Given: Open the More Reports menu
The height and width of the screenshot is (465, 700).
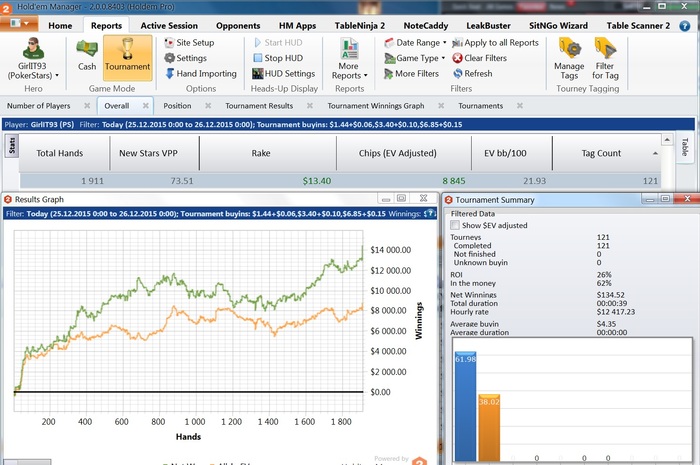Looking at the screenshot, I should click(350, 59).
